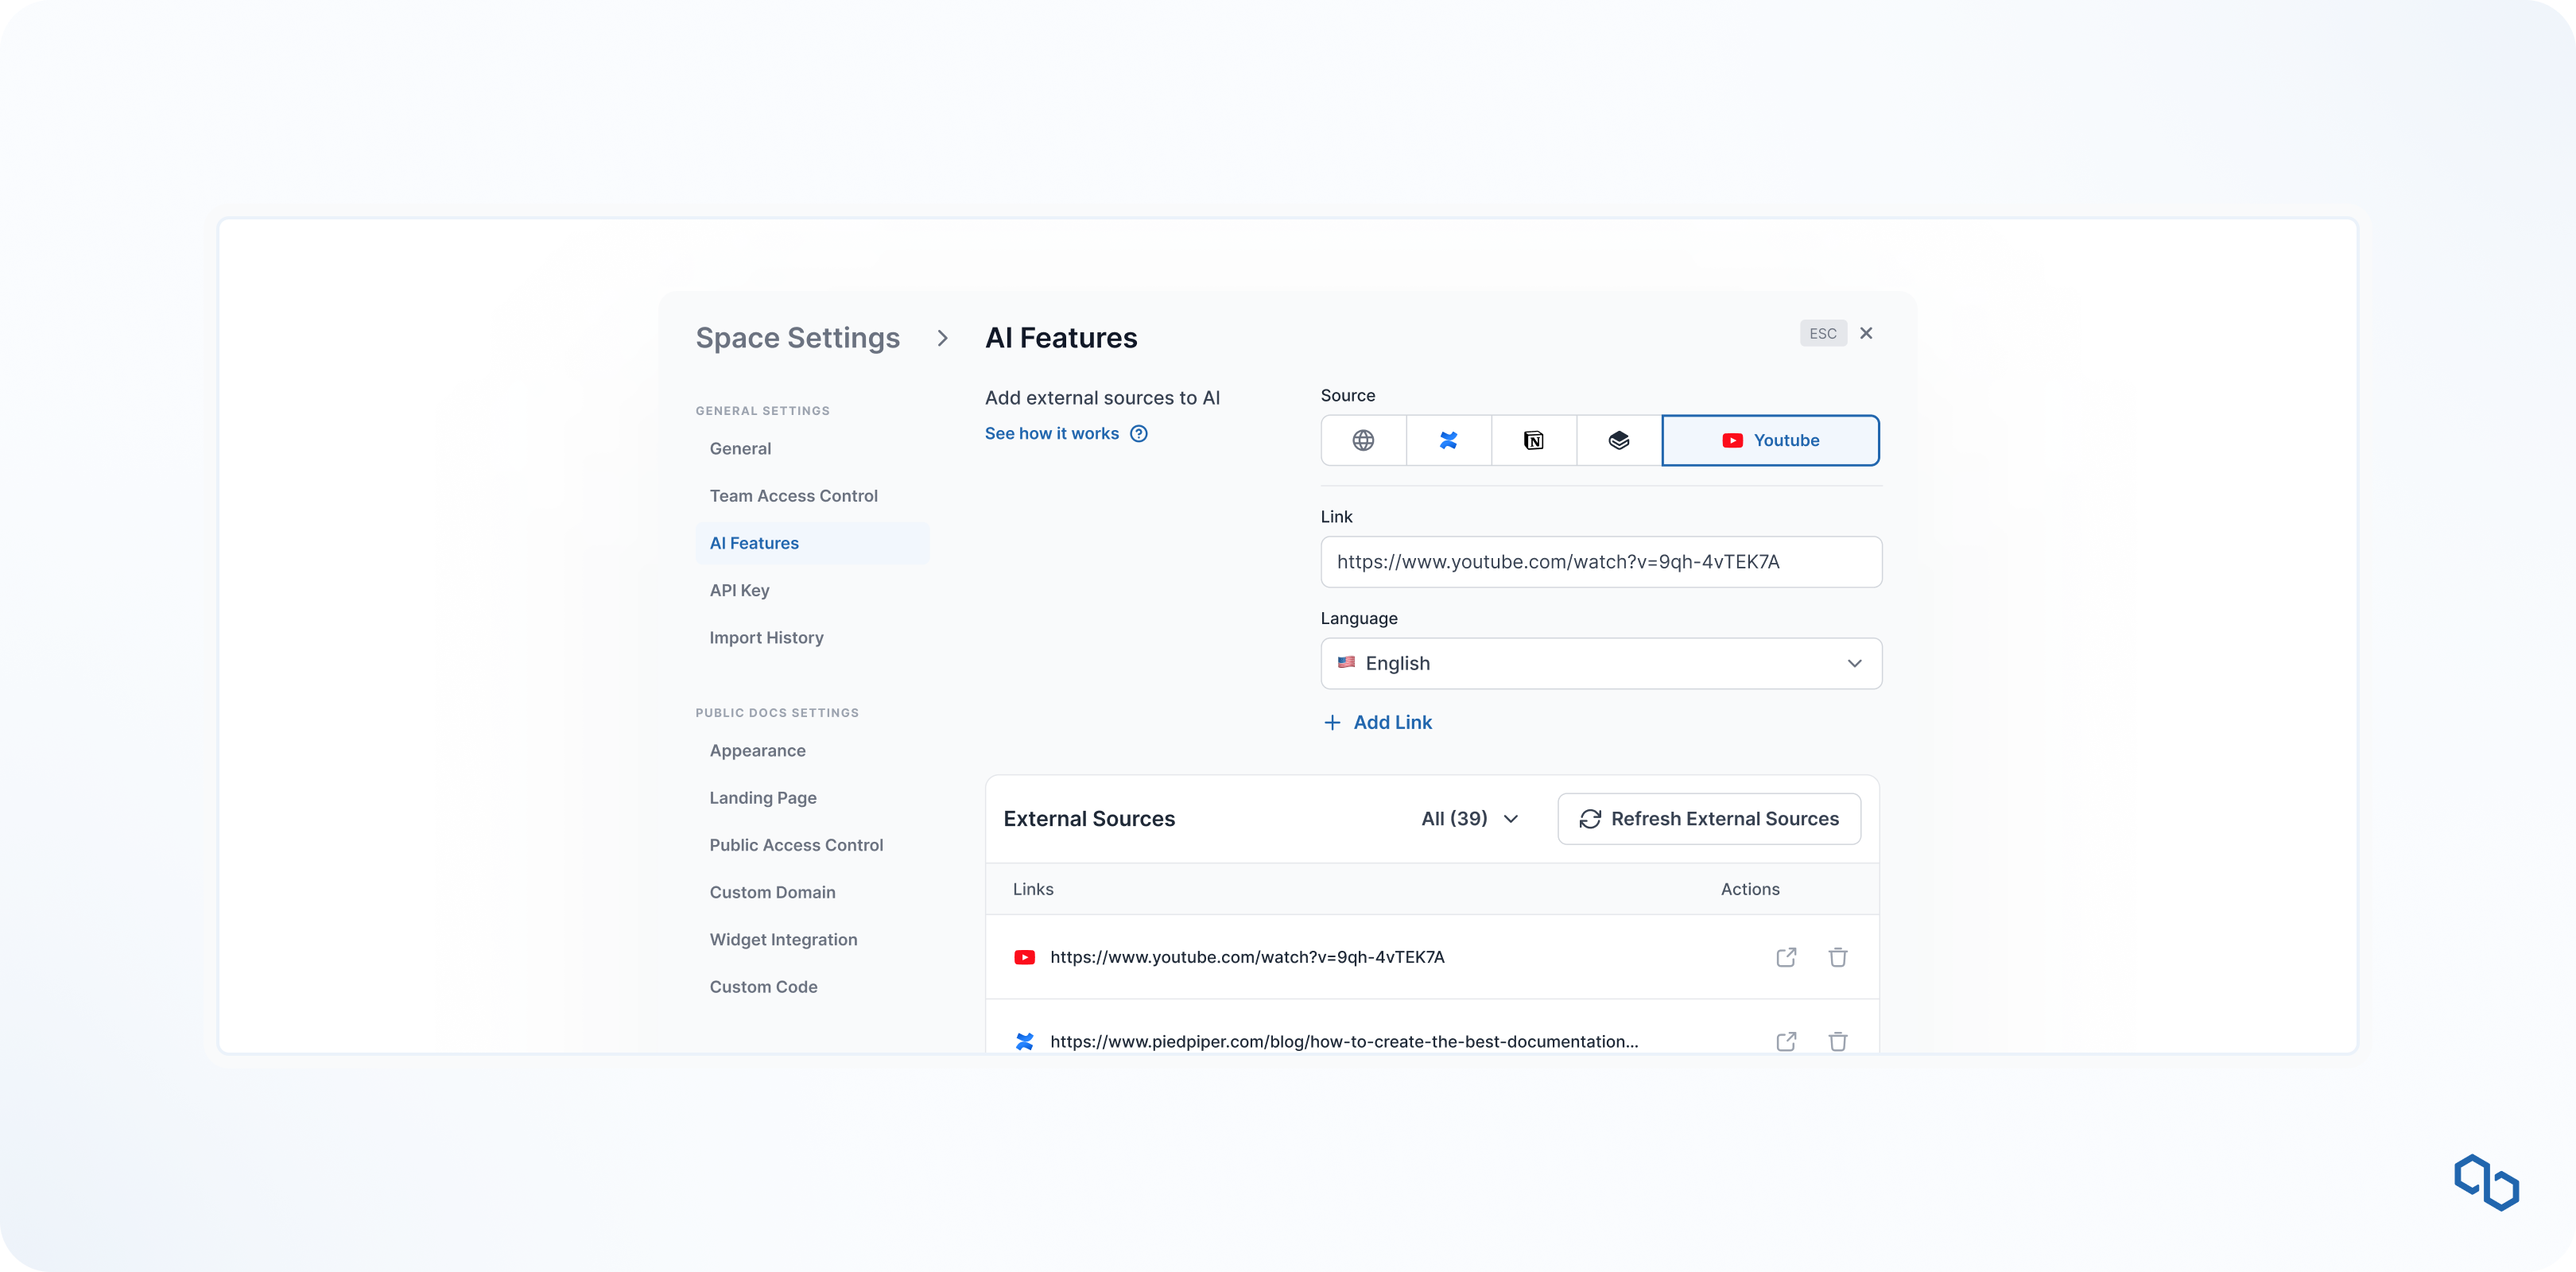The image size is (2576, 1272).
Task: Go to Team Access Control settings
Action: click(x=793, y=496)
